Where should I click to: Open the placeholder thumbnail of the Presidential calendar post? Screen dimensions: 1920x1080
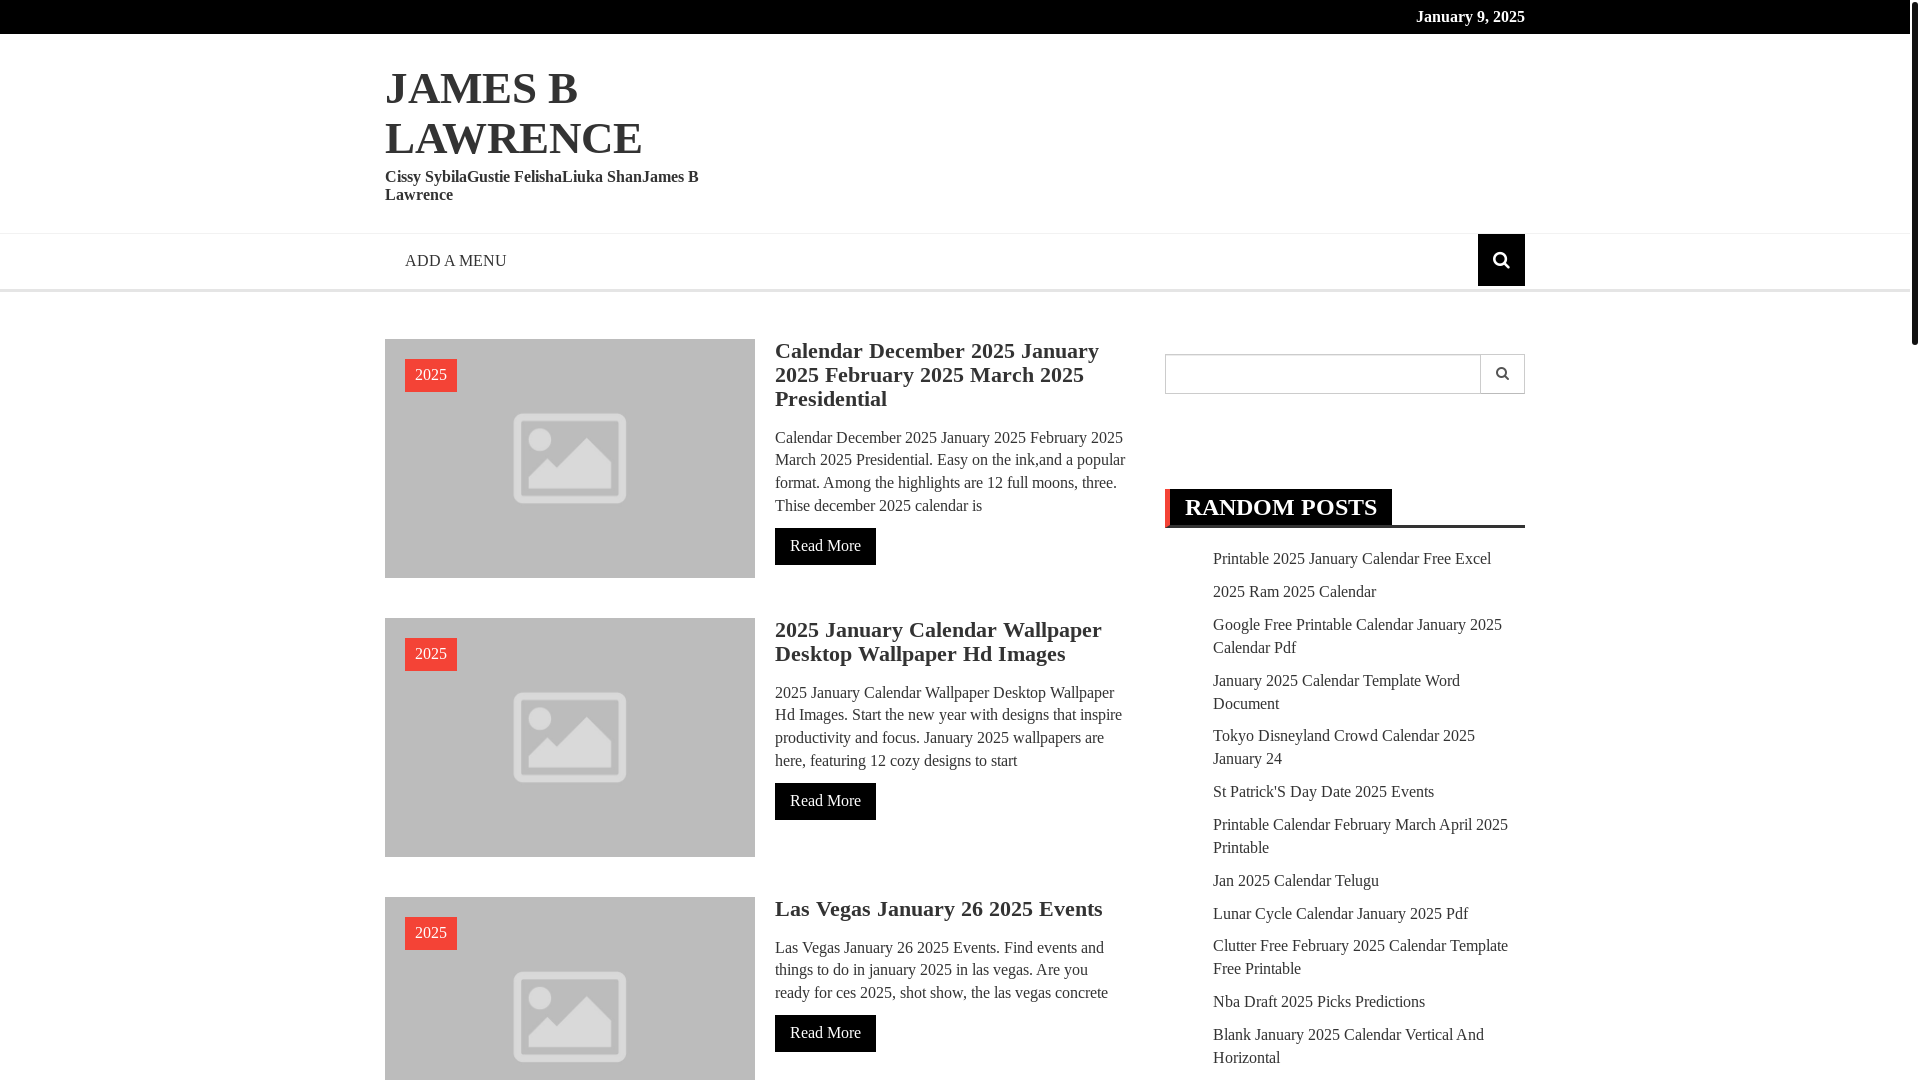click(x=570, y=458)
